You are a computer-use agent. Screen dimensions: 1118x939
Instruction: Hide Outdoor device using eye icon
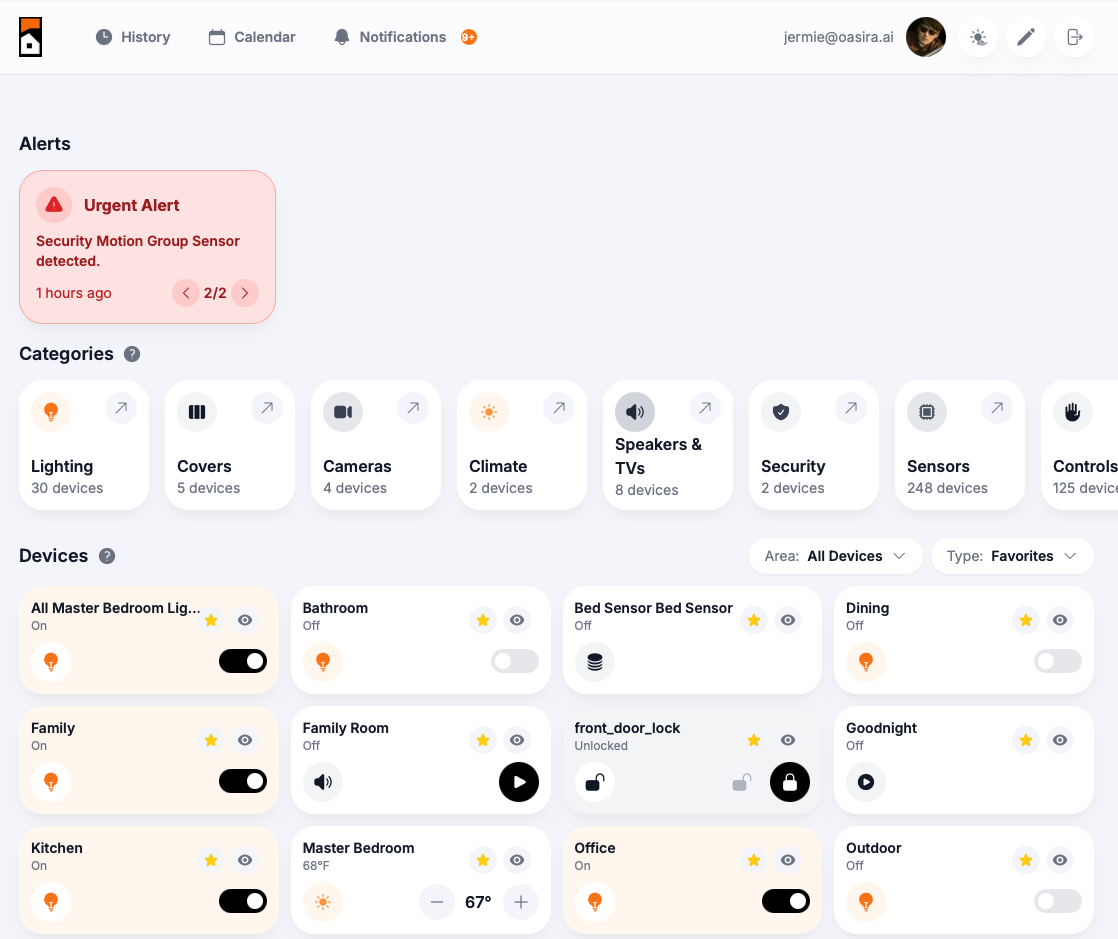pyautogui.click(x=1060, y=860)
